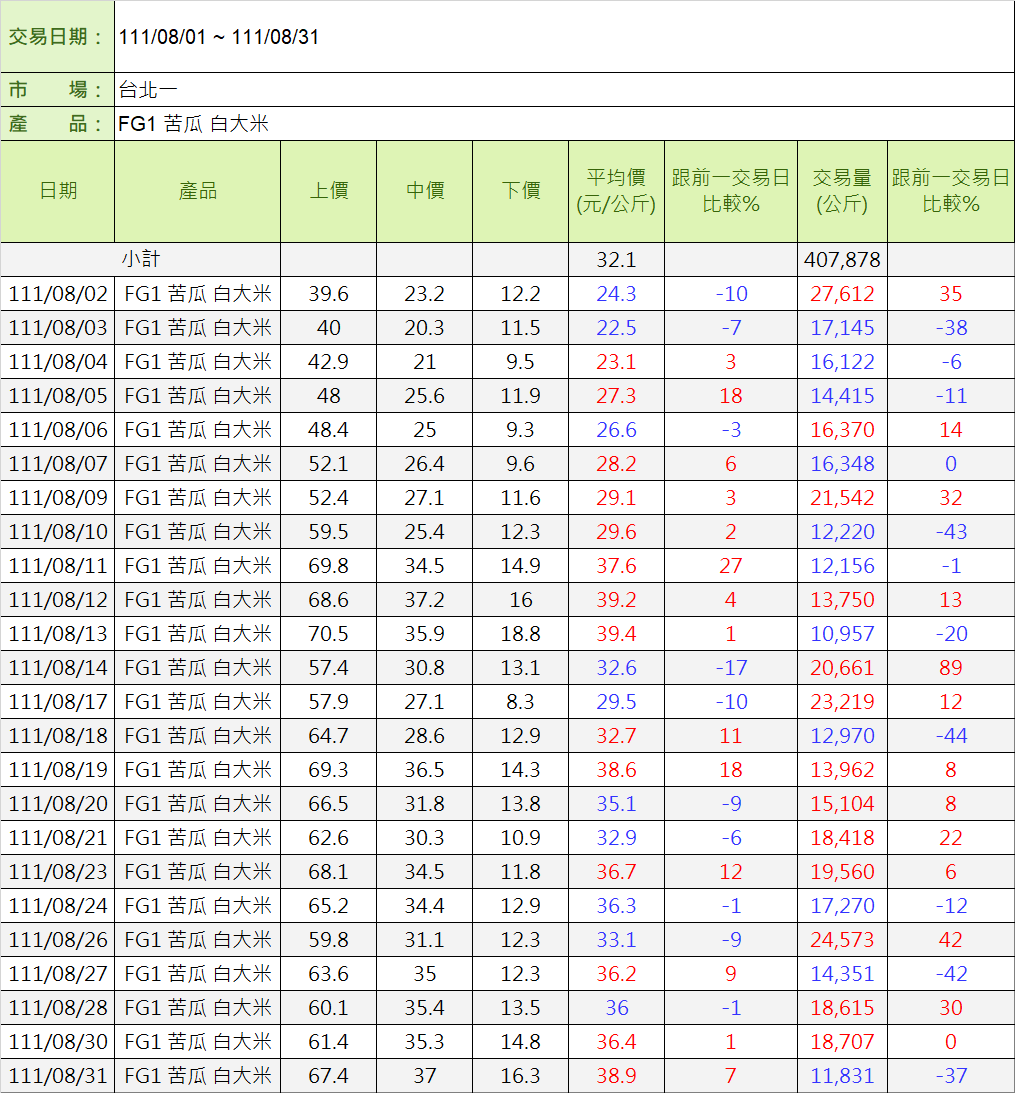Click the 下價 column header
This screenshot has height=1093, width=1015.
tap(520, 191)
